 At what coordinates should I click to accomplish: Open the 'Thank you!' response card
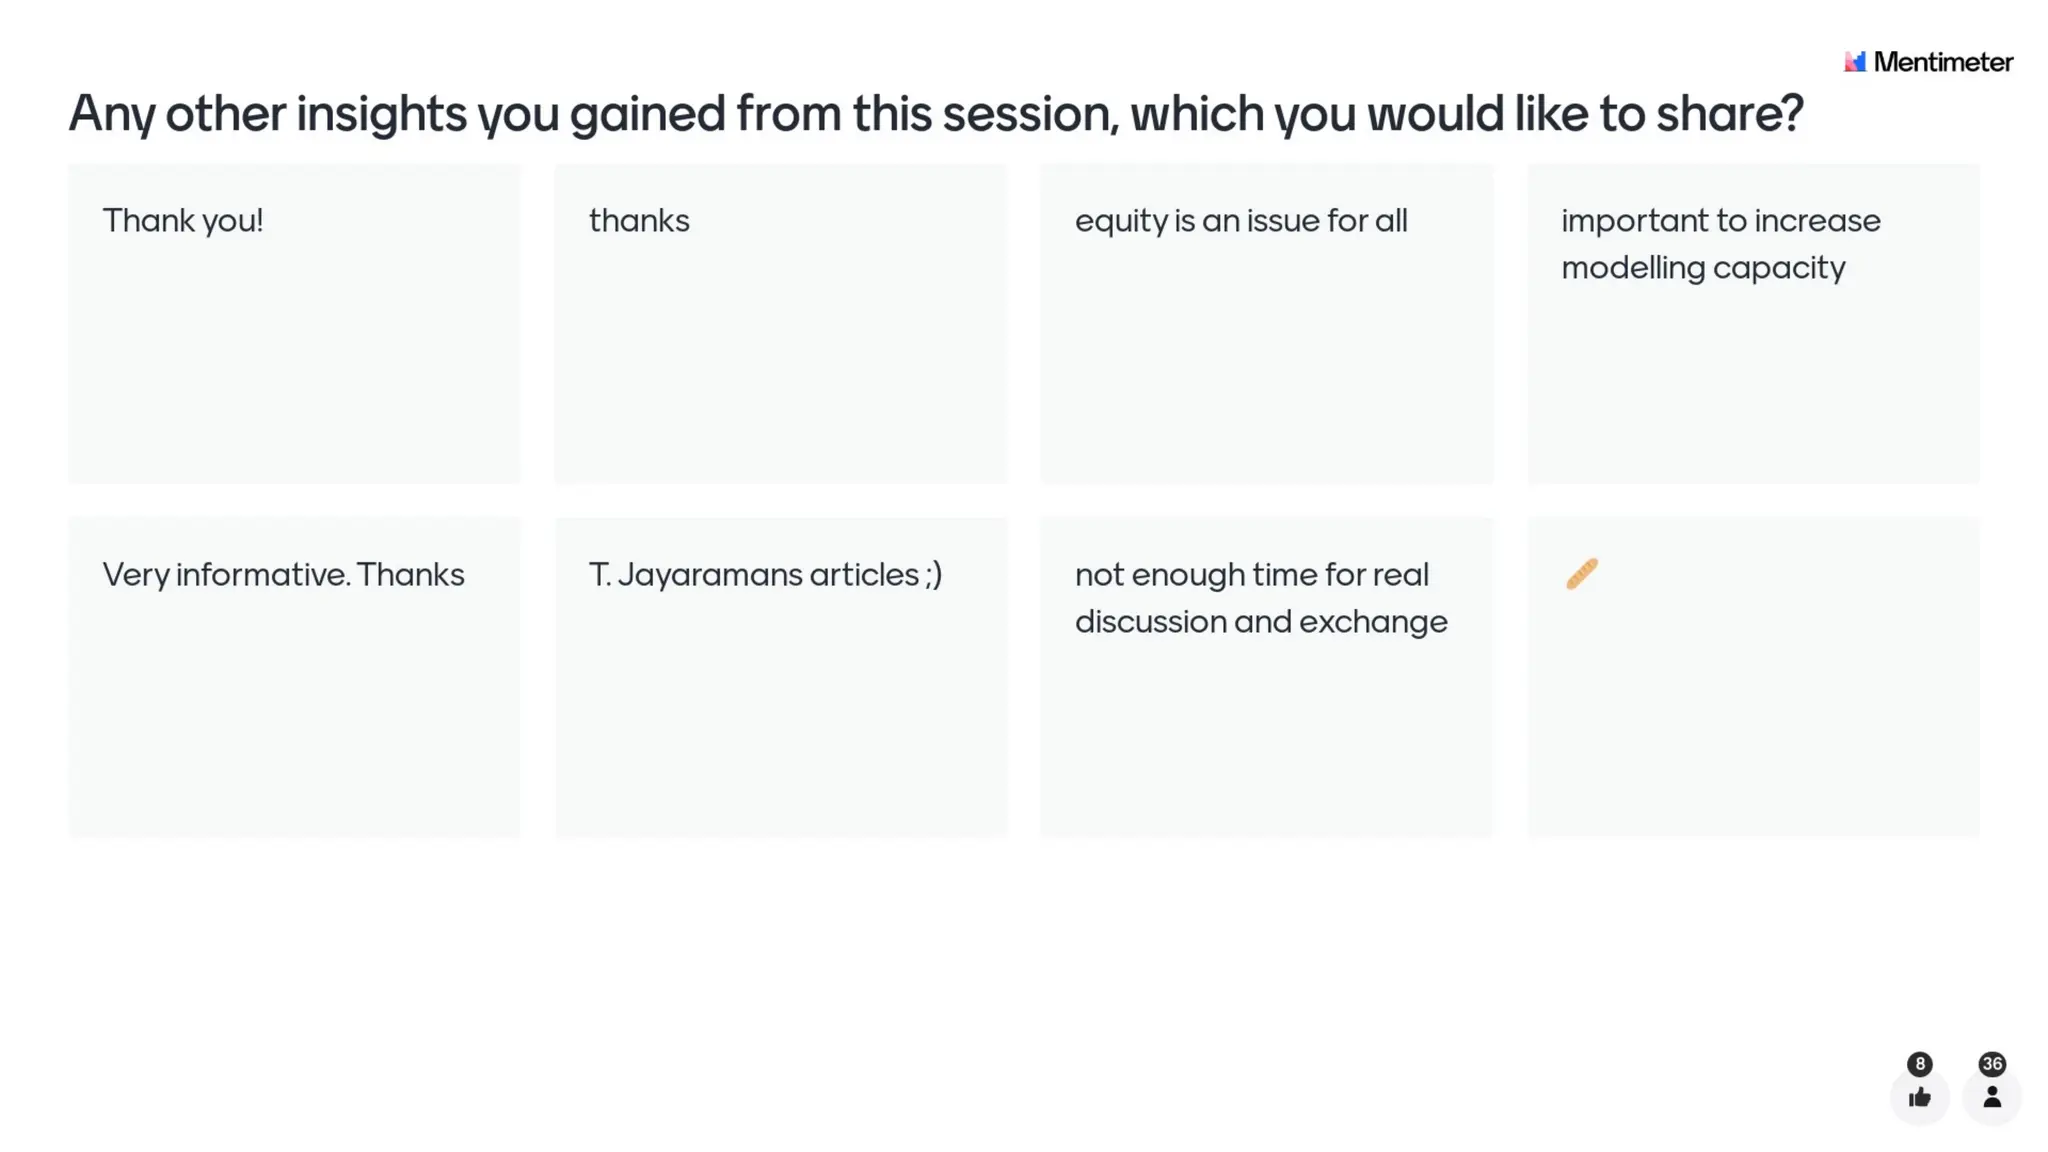click(294, 324)
